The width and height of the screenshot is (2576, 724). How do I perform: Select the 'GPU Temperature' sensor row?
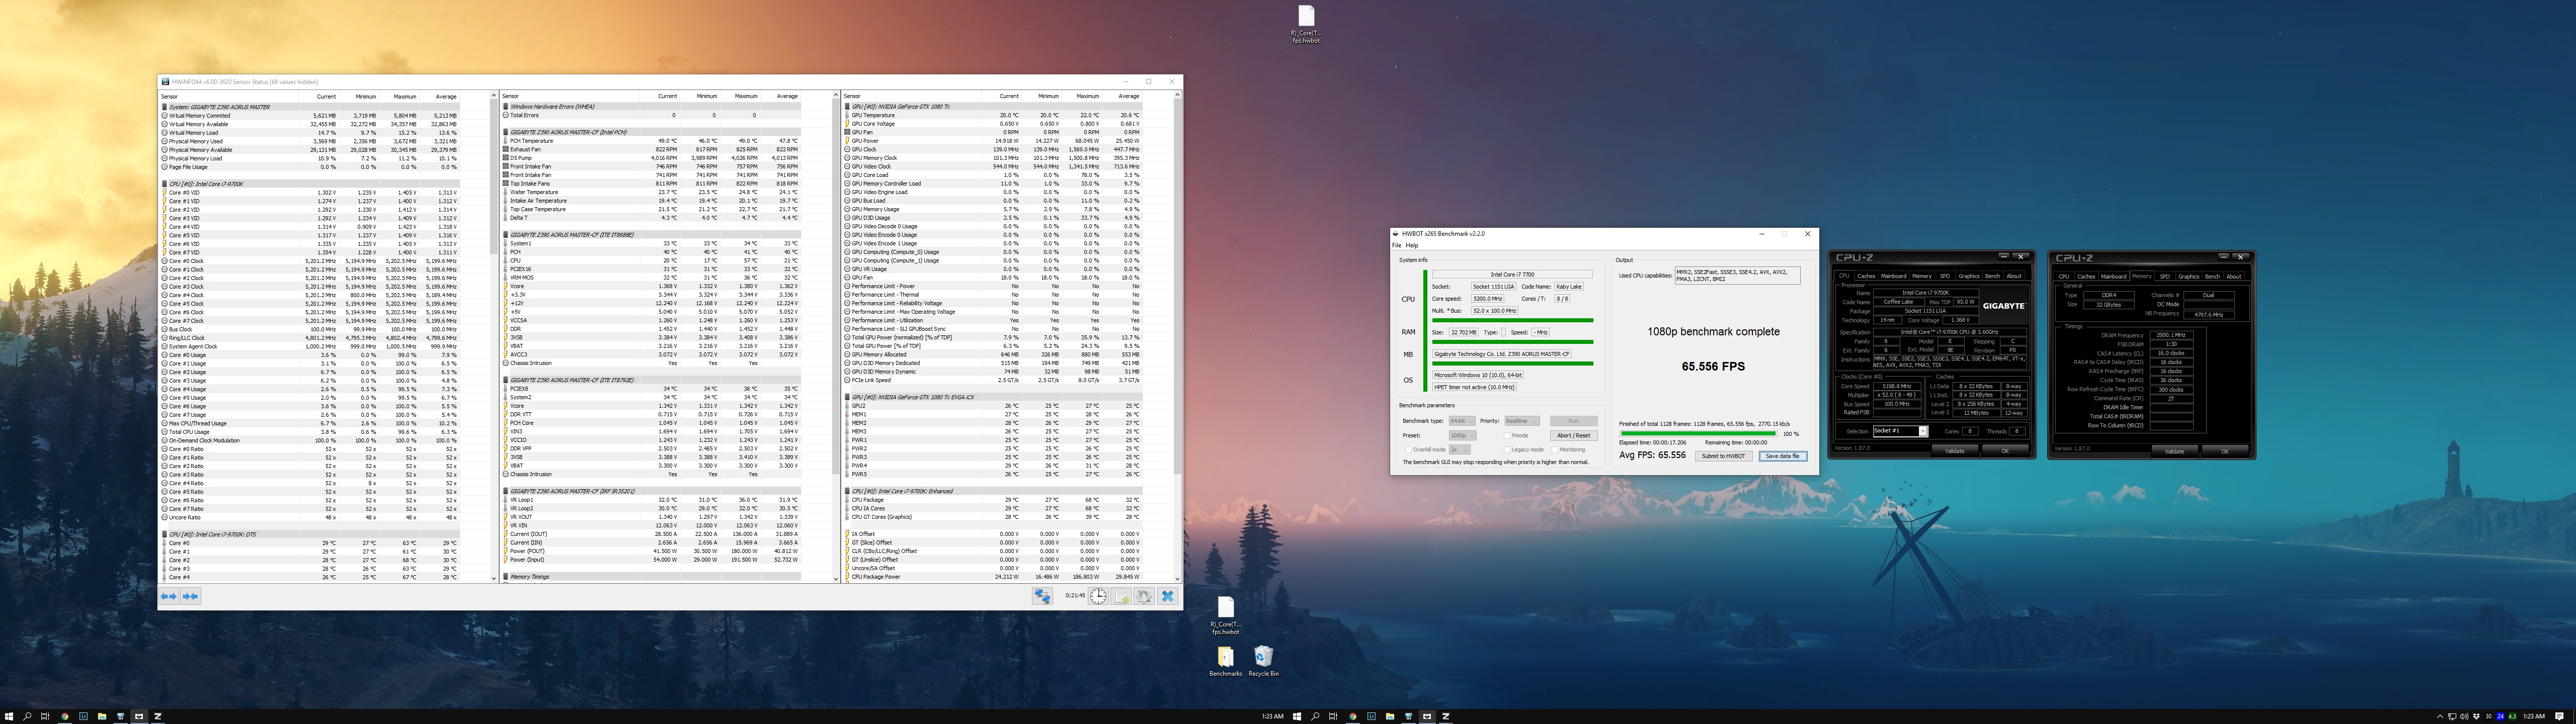point(992,116)
